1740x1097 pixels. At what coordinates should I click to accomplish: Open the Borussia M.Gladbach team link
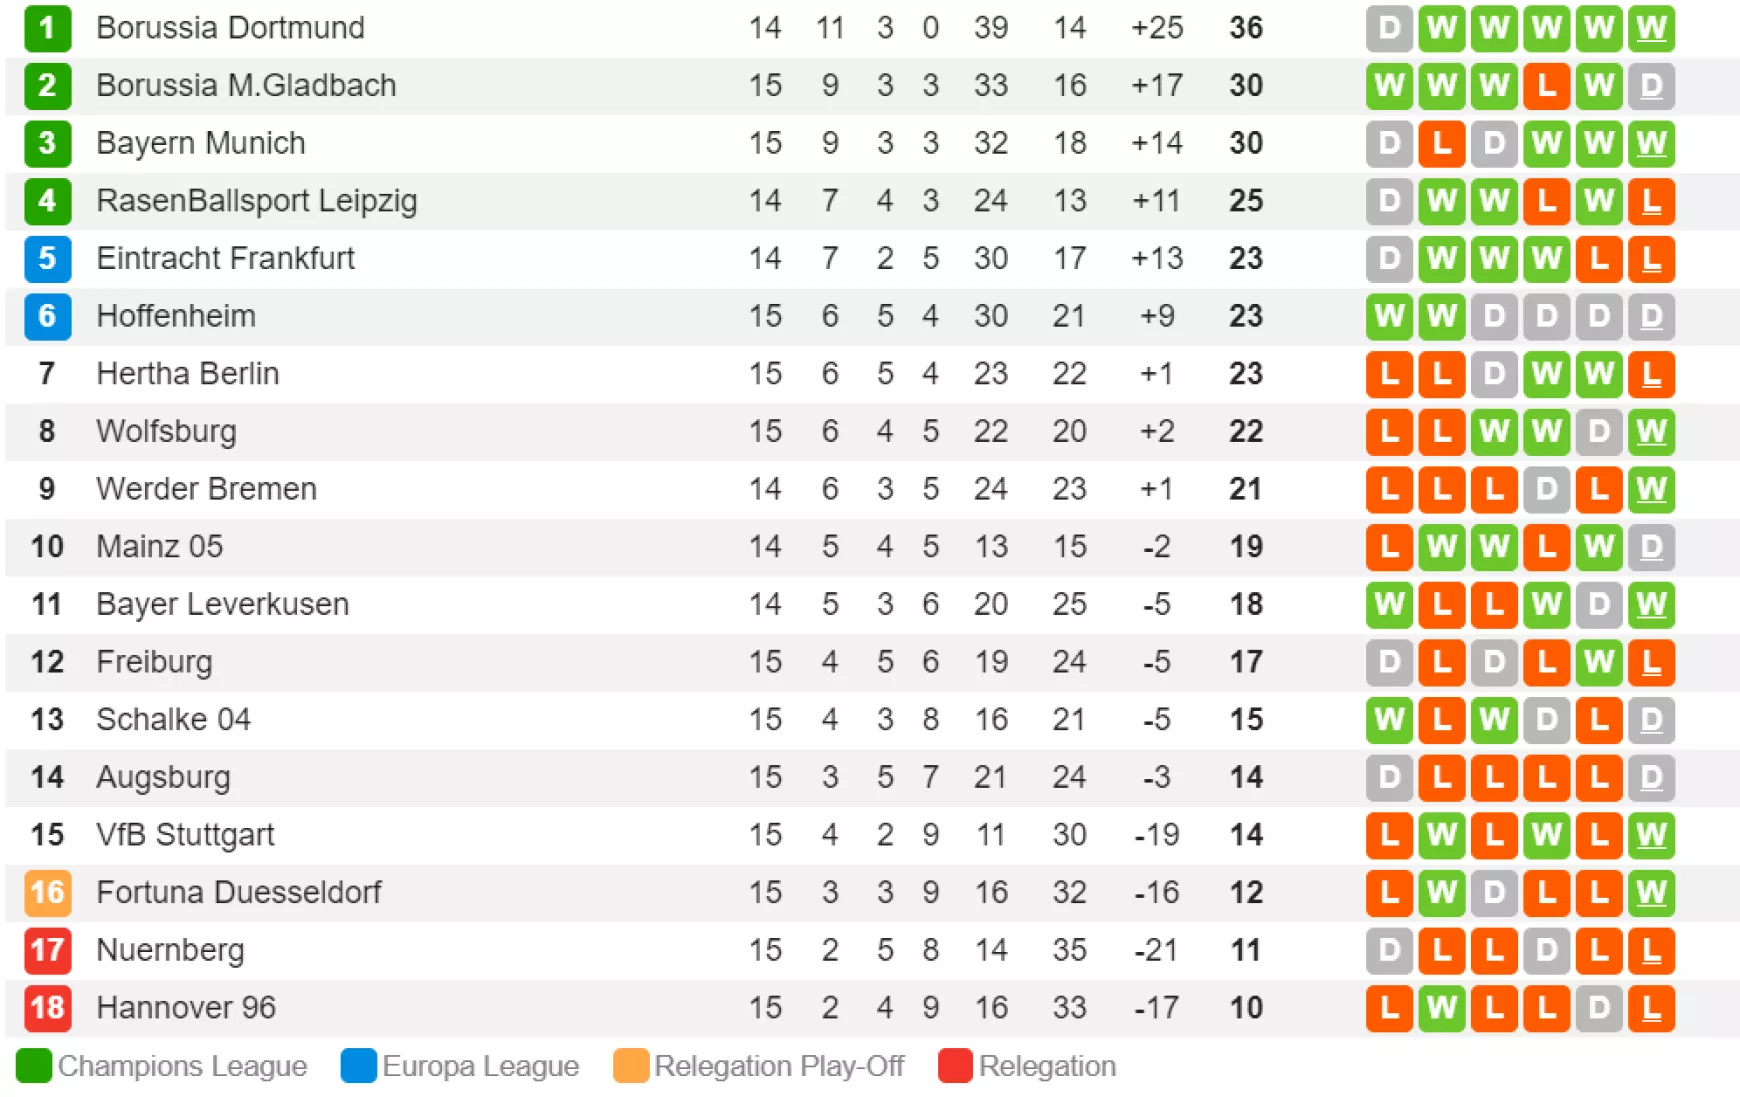pyautogui.click(x=246, y=85)
